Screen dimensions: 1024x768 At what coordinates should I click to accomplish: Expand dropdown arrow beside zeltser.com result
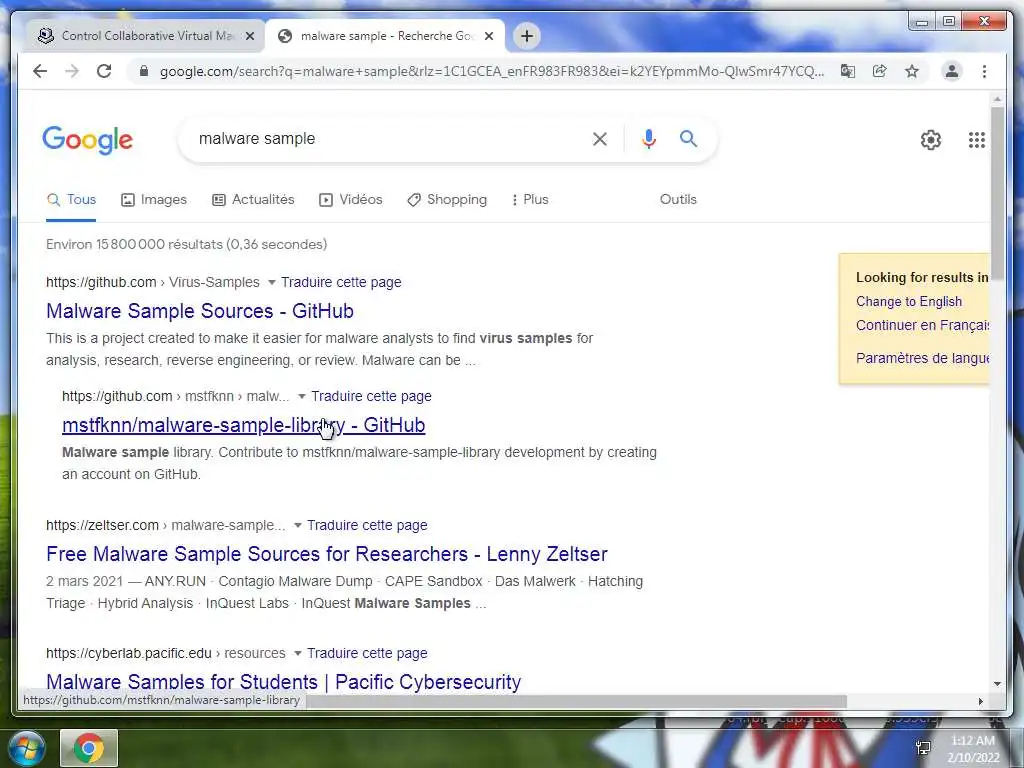point(298,525)
